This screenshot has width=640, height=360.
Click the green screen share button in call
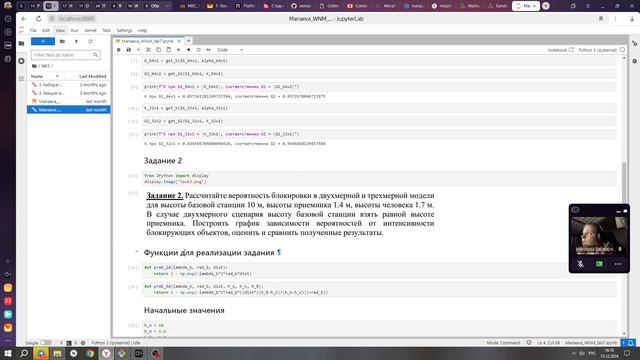point(599,264)
